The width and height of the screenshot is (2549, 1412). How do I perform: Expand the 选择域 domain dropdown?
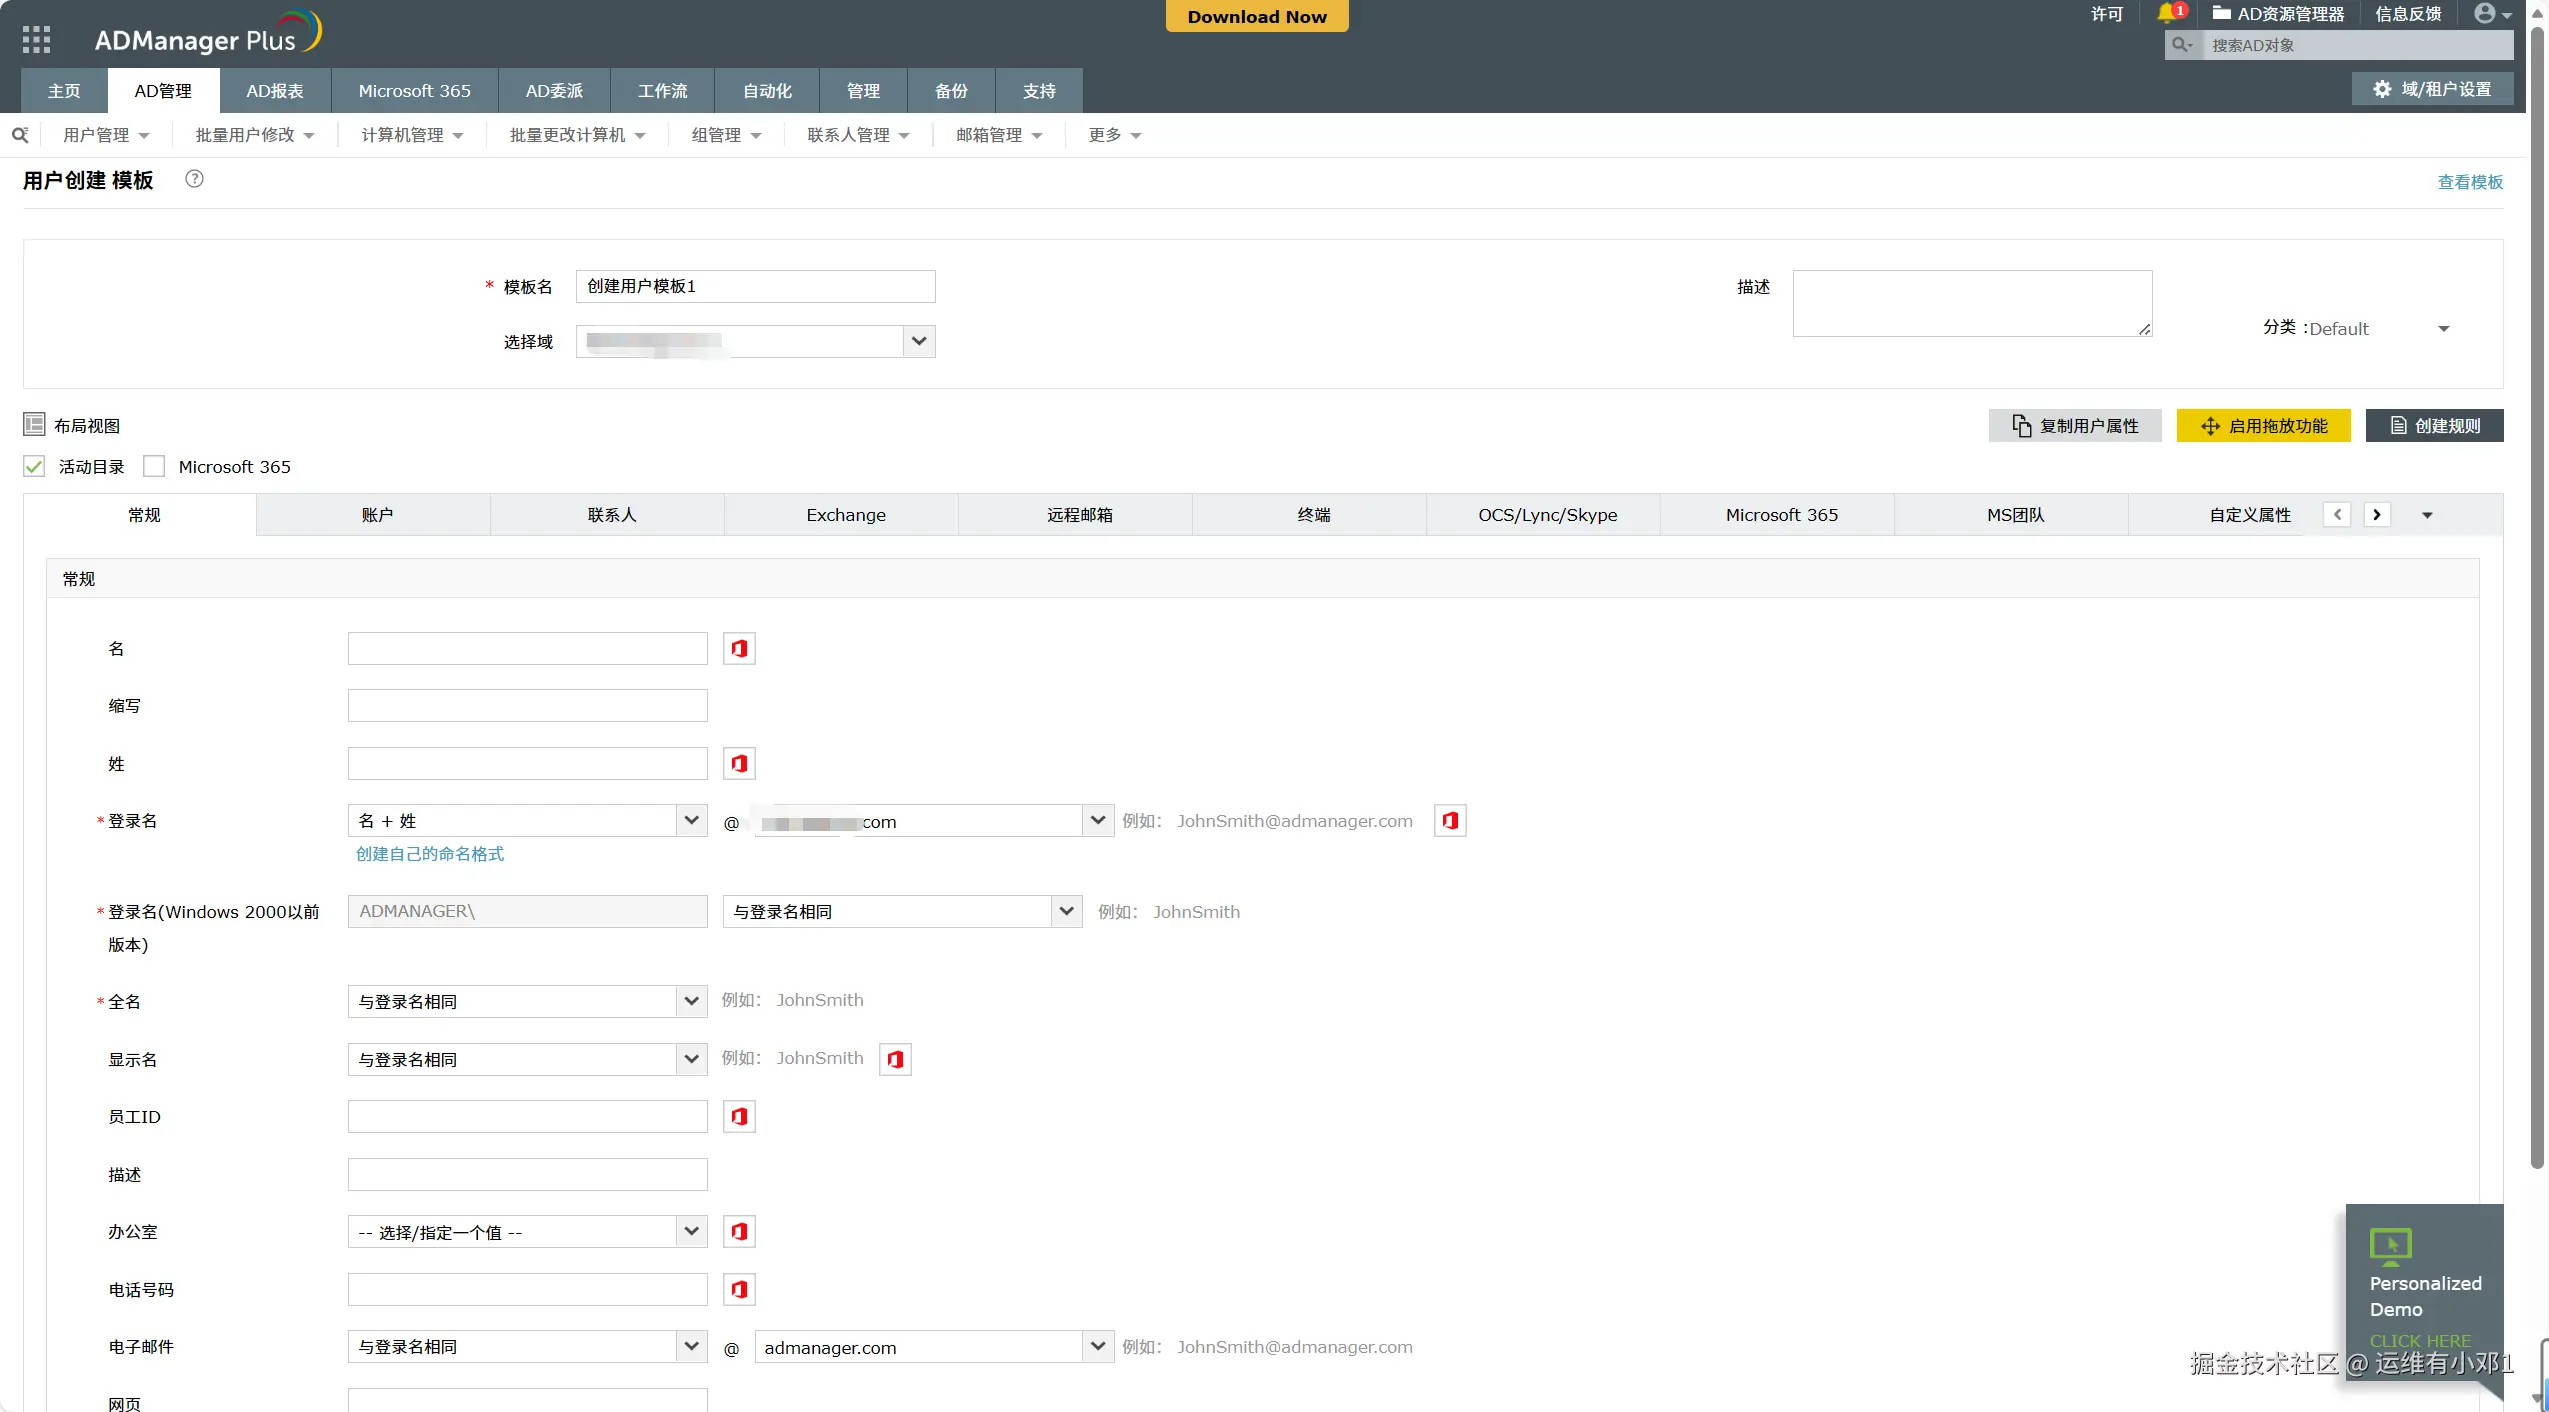click(919, 341)
